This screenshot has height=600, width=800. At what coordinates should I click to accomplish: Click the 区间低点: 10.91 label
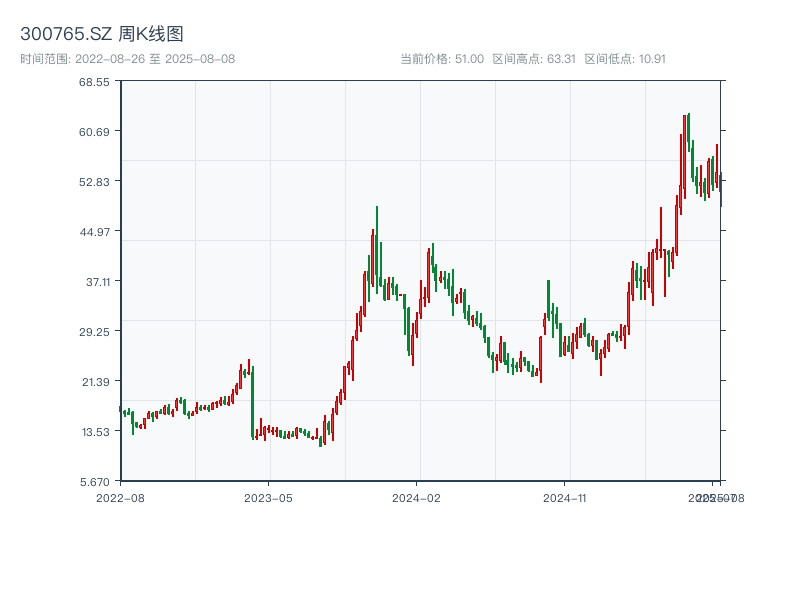625,59
